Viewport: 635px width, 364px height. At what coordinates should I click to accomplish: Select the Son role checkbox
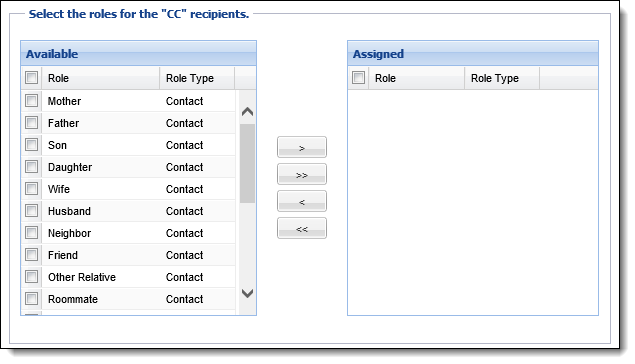32,145
